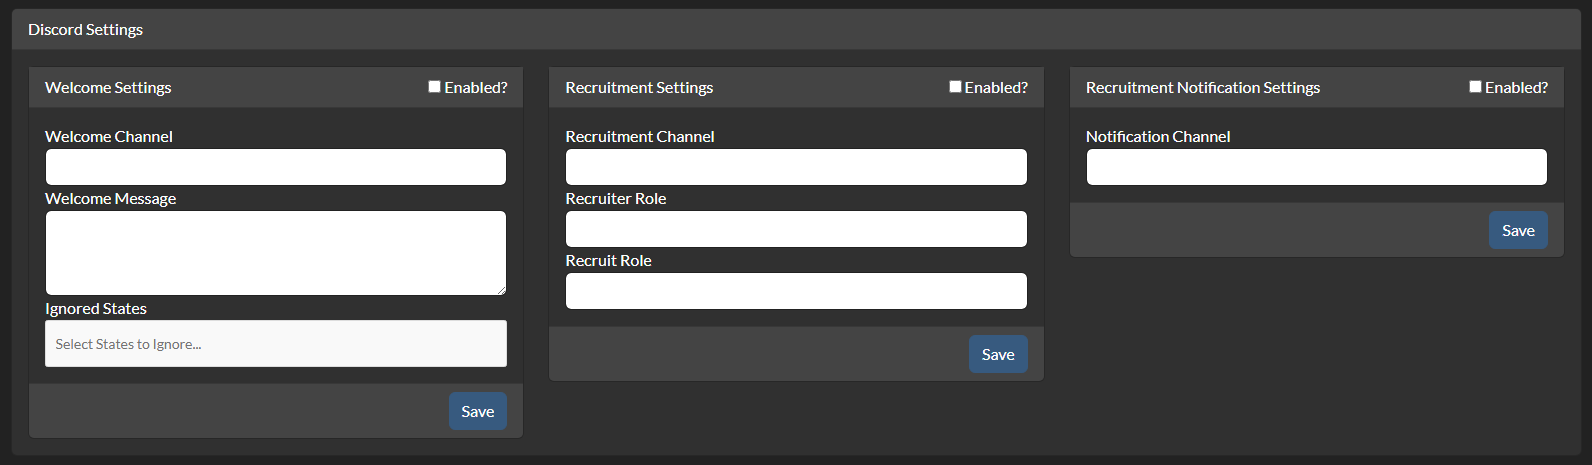Click the Welcome Message text area
Viewport: 1592px width, 465px height.
tap(276, 253)
